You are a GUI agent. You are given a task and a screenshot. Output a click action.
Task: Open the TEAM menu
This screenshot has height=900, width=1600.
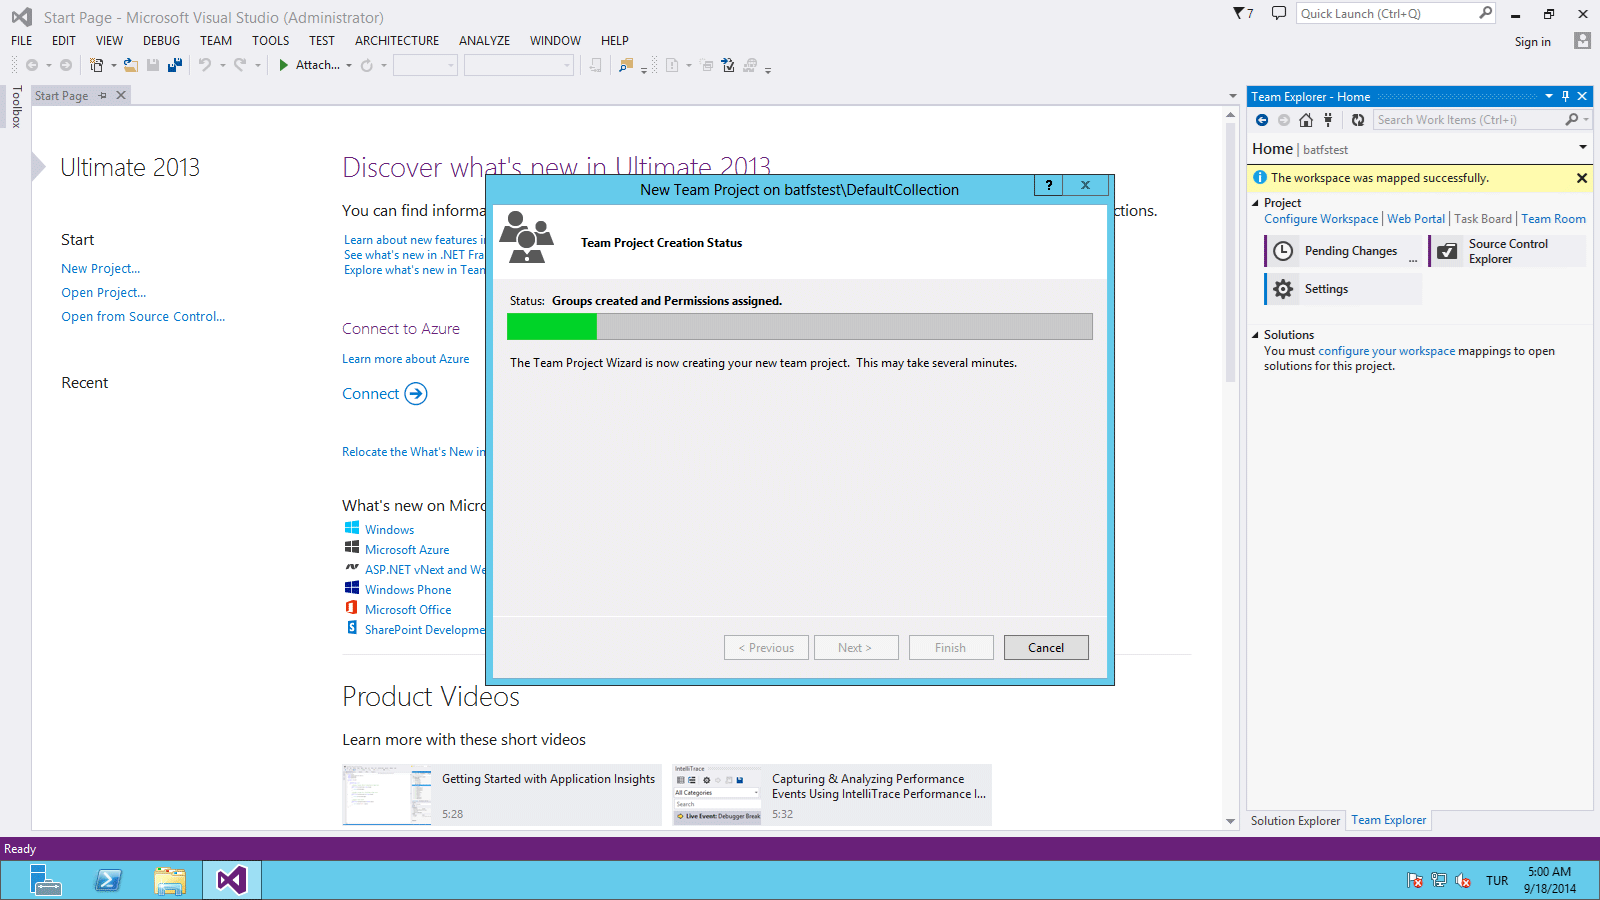pos(215,40)
